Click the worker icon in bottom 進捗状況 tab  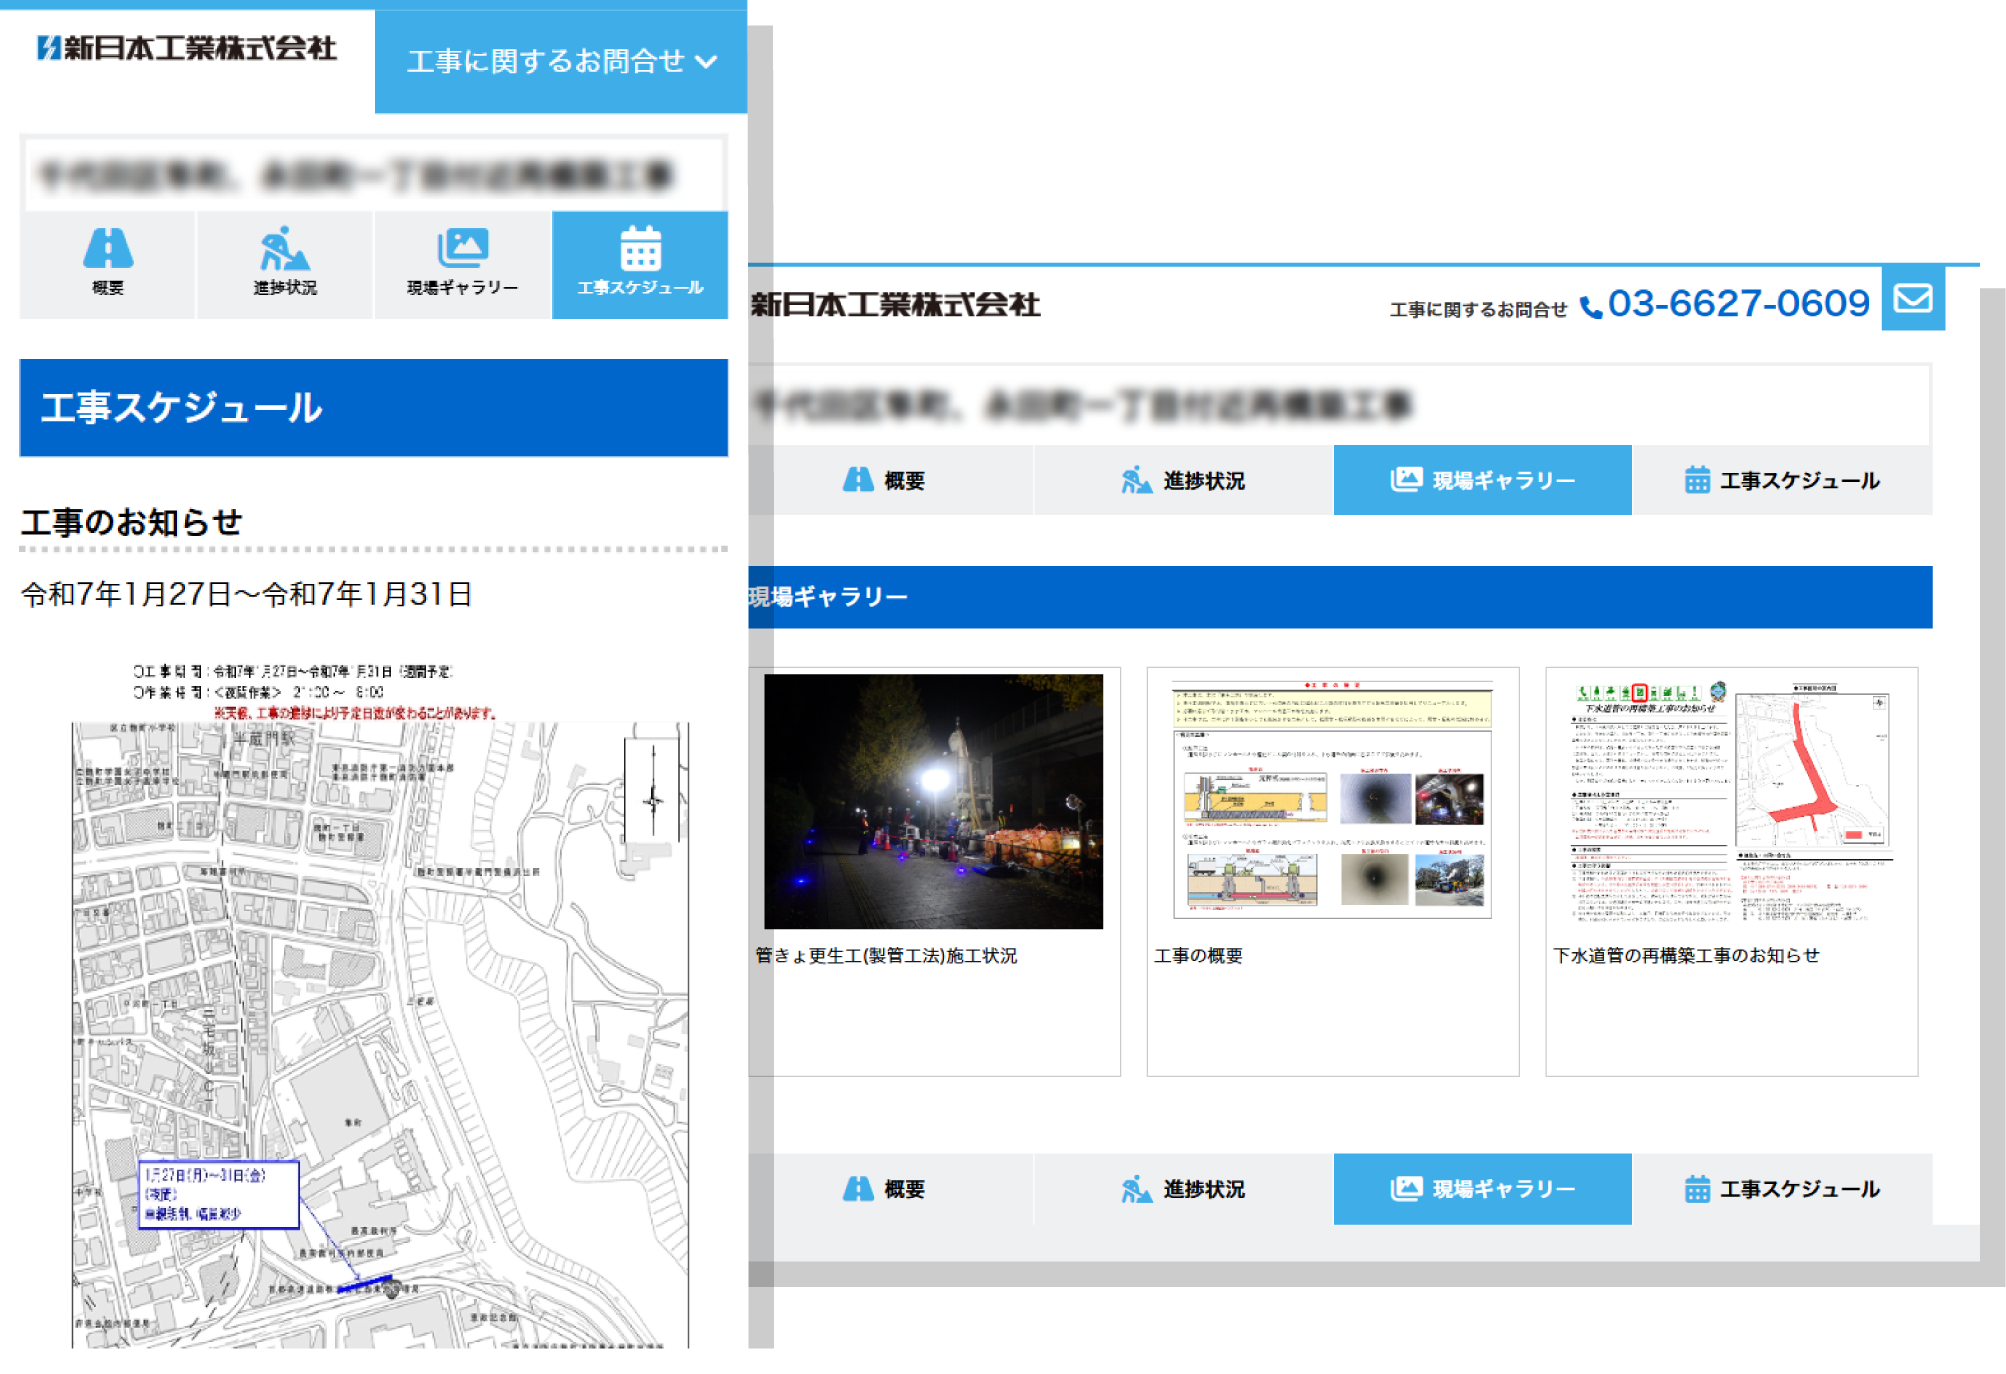pos(1136,1189)
